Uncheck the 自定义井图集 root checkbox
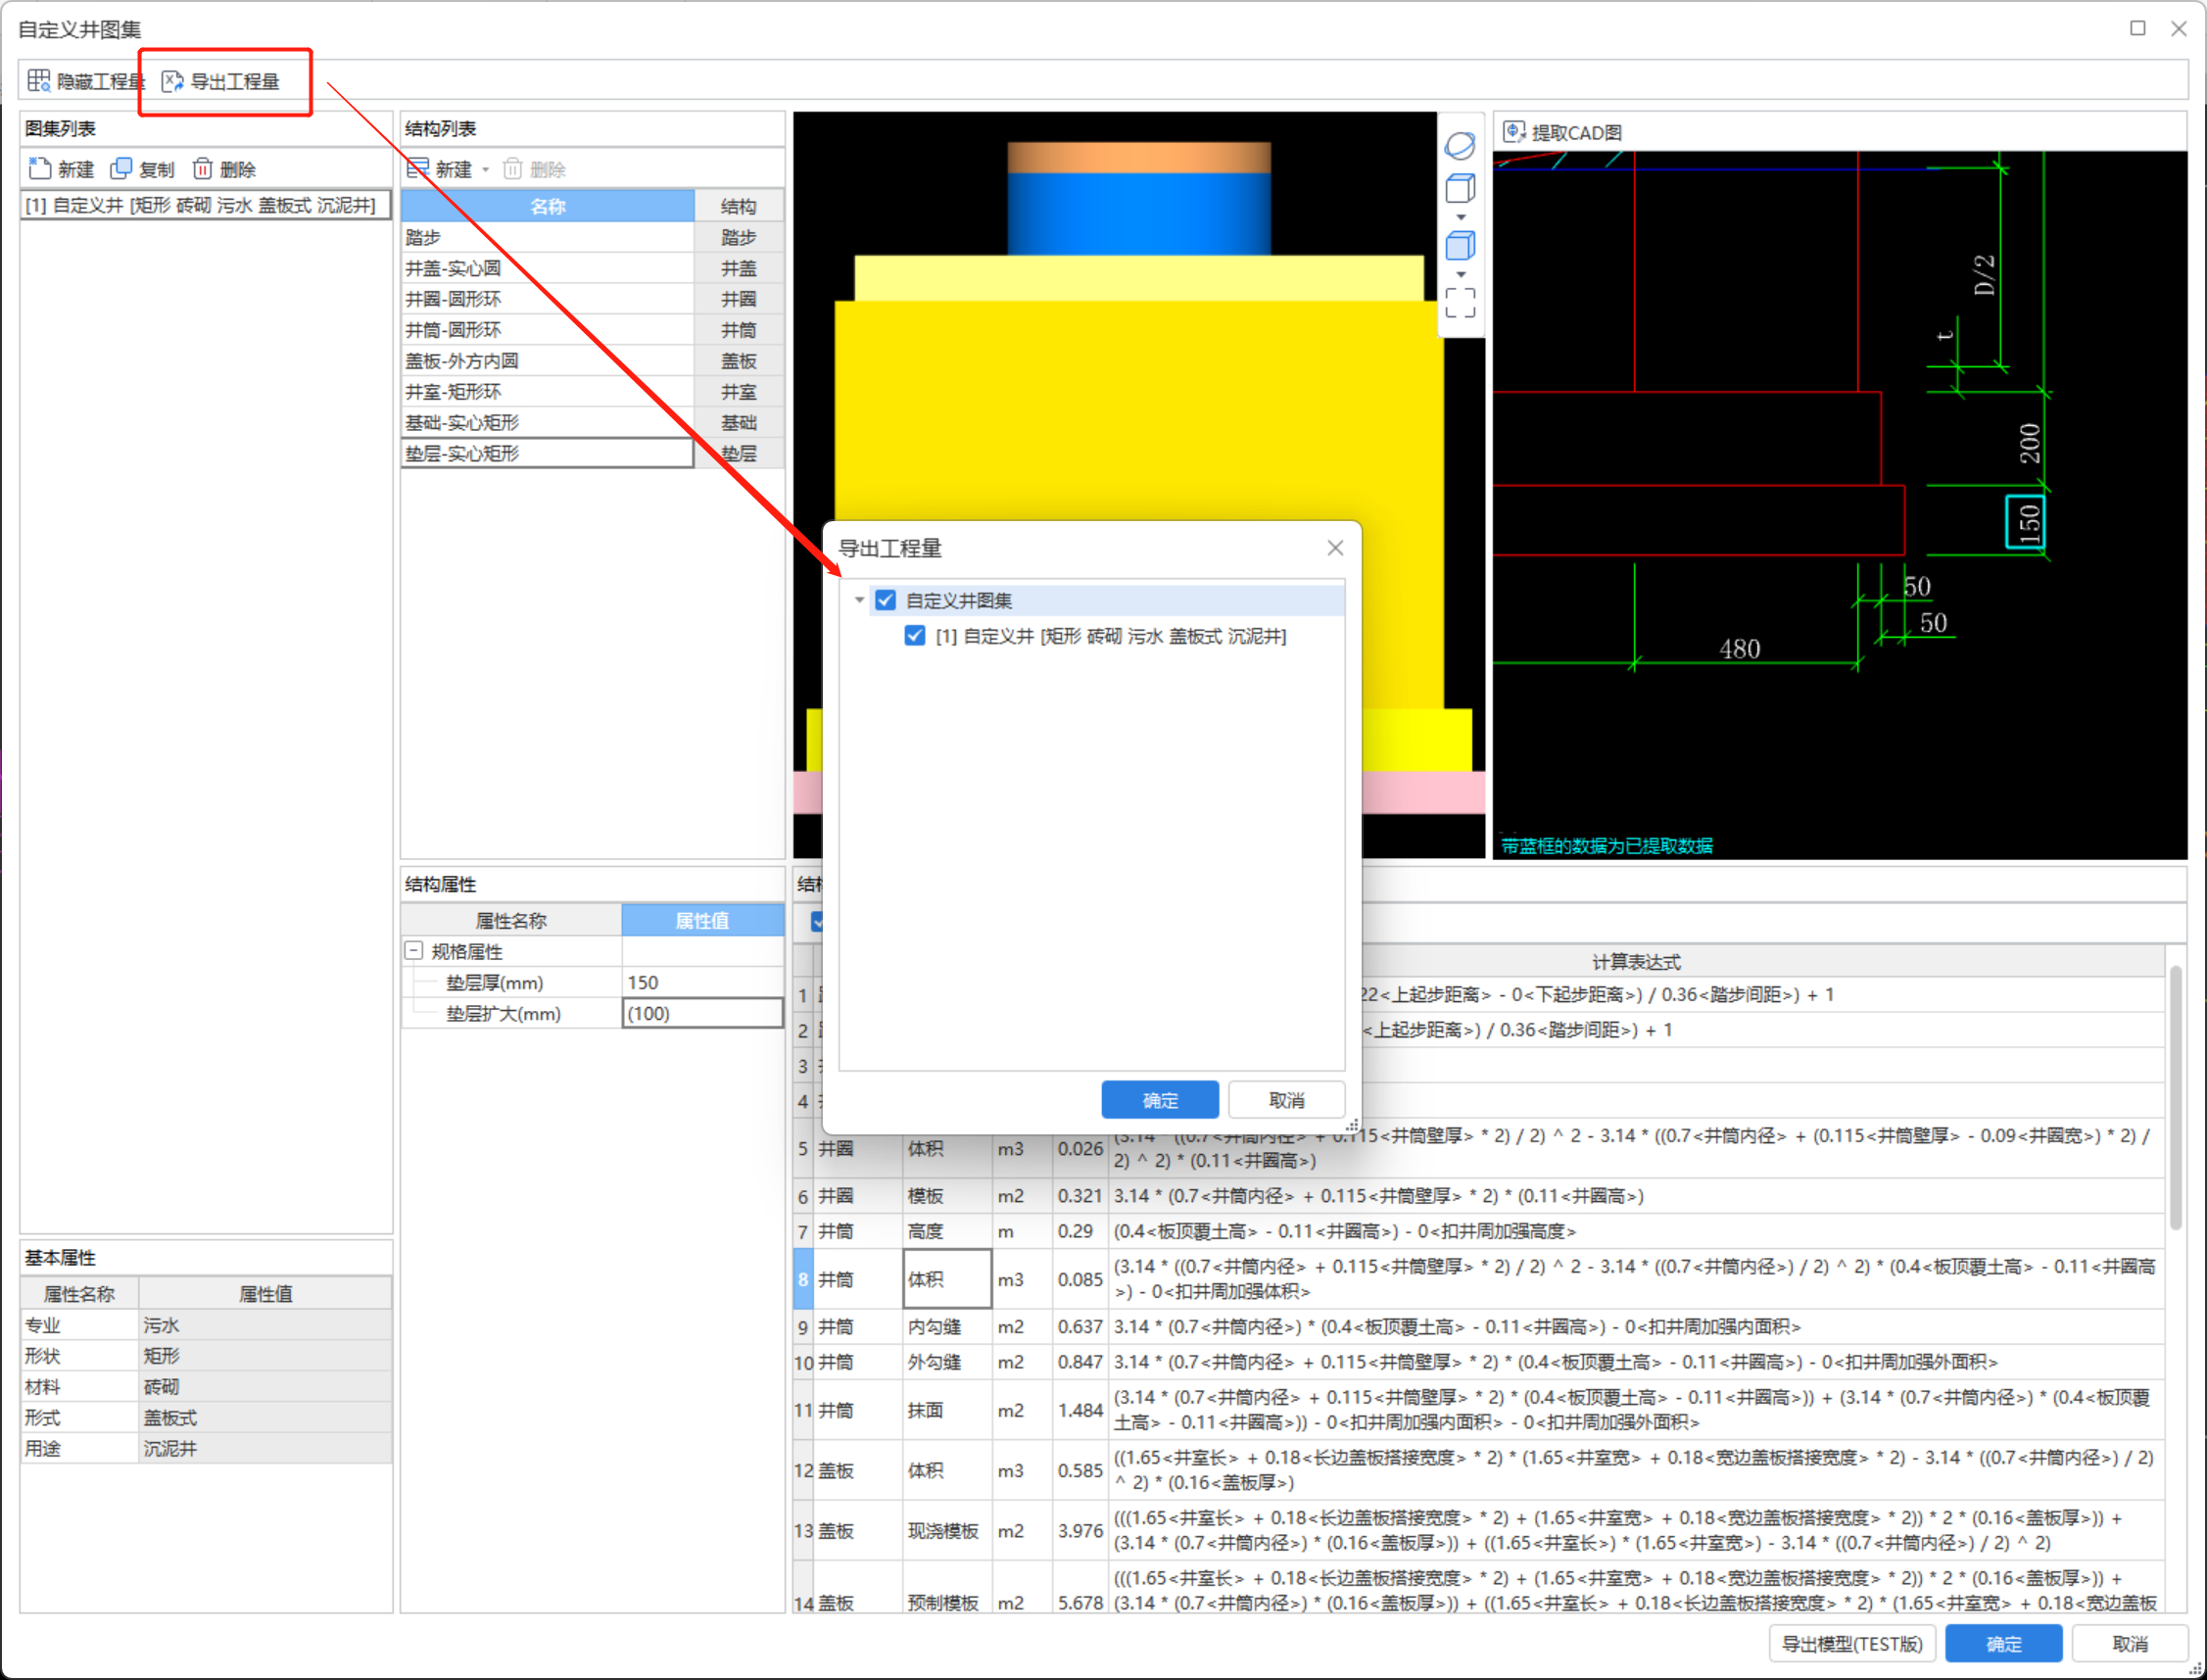This screenshot has height=1680, width=2207. [x=885, y=600]
